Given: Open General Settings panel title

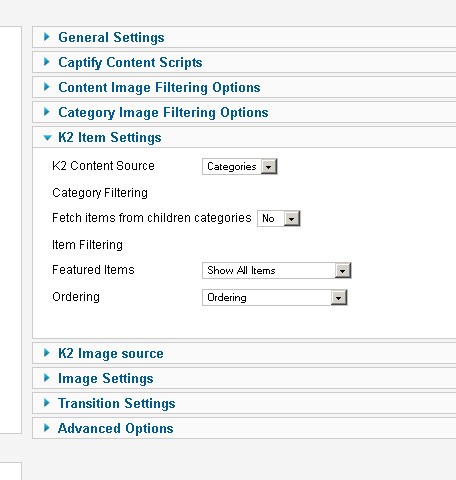Looking at the screenshot, I should pos(111,37).
